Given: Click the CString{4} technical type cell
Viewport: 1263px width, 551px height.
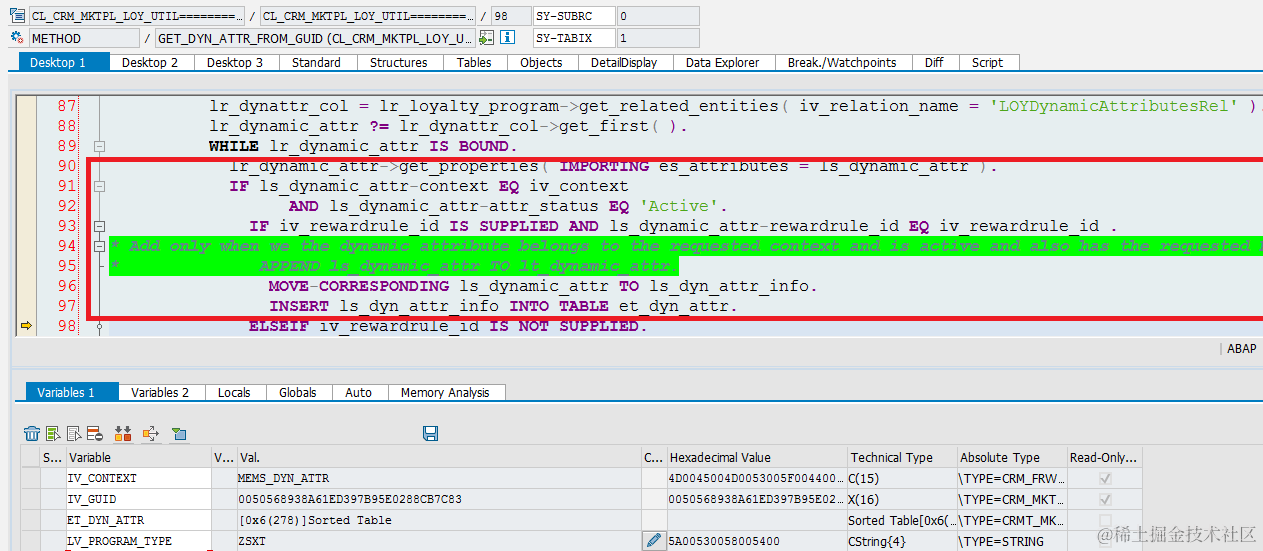Looking at the screenshot, I should (x=902, y=541).
